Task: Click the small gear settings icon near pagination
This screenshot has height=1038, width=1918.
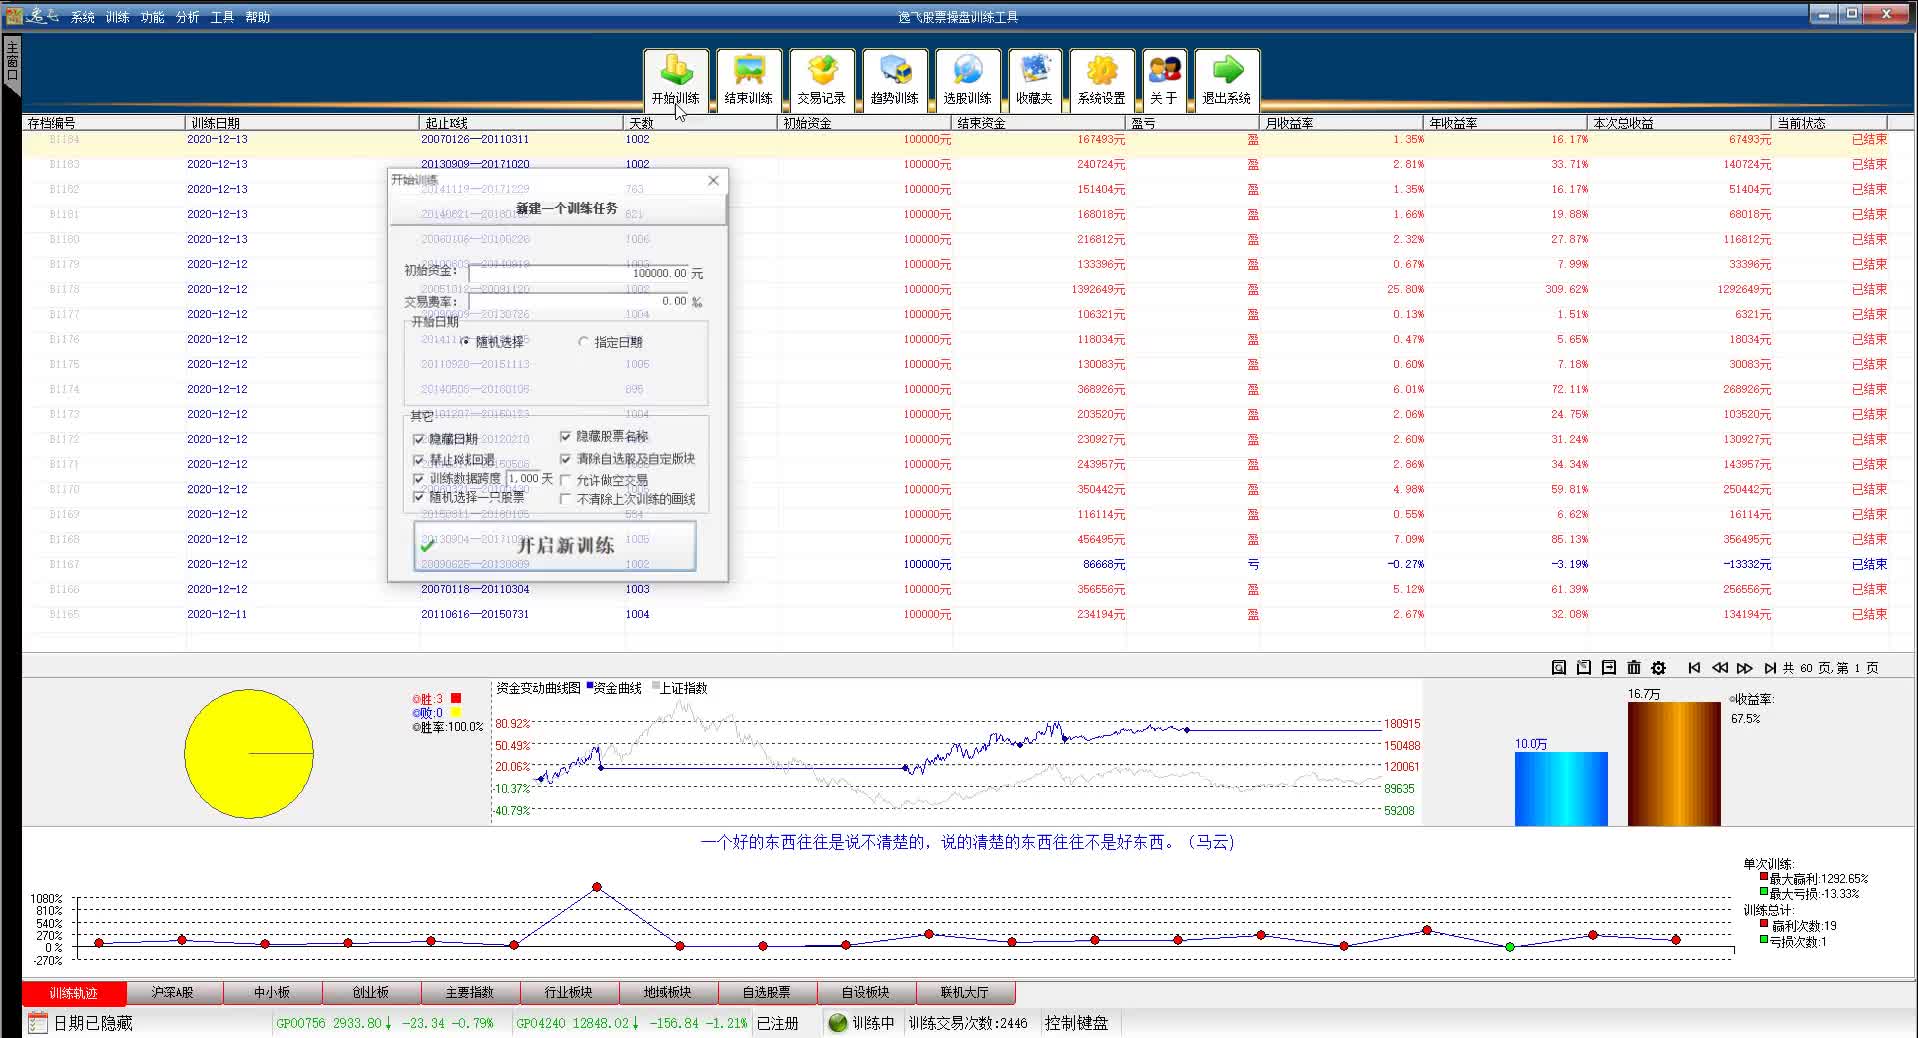Action: coord(1659,668)
